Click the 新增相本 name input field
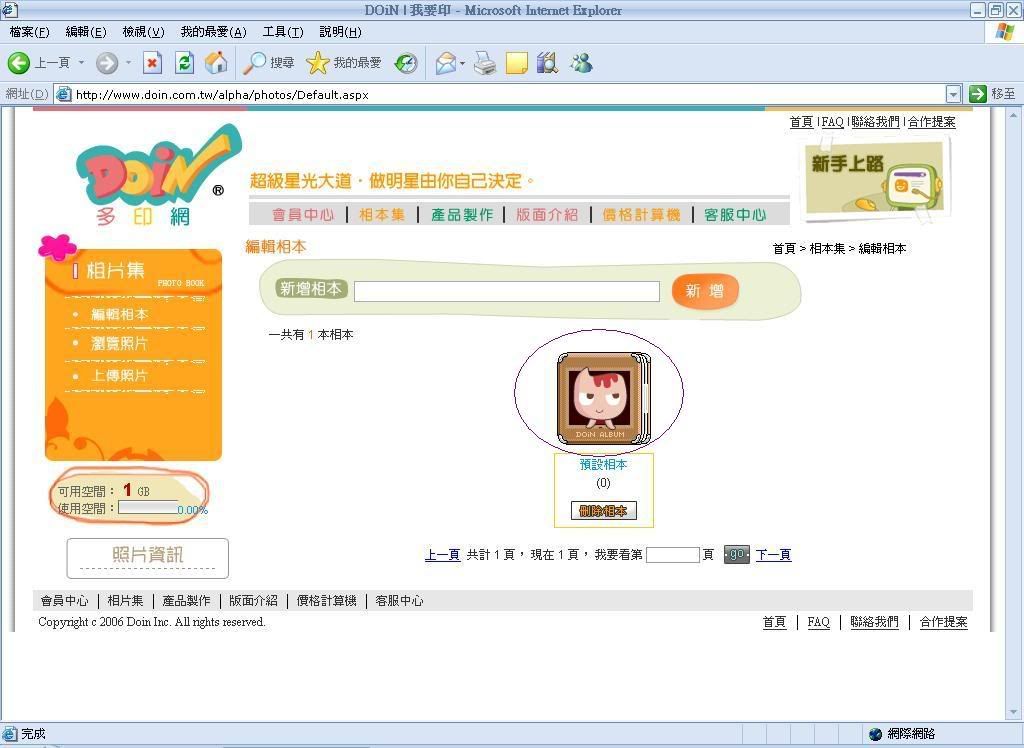The image size is (1024, 748). pyautogui.click(x=506, y=291)
